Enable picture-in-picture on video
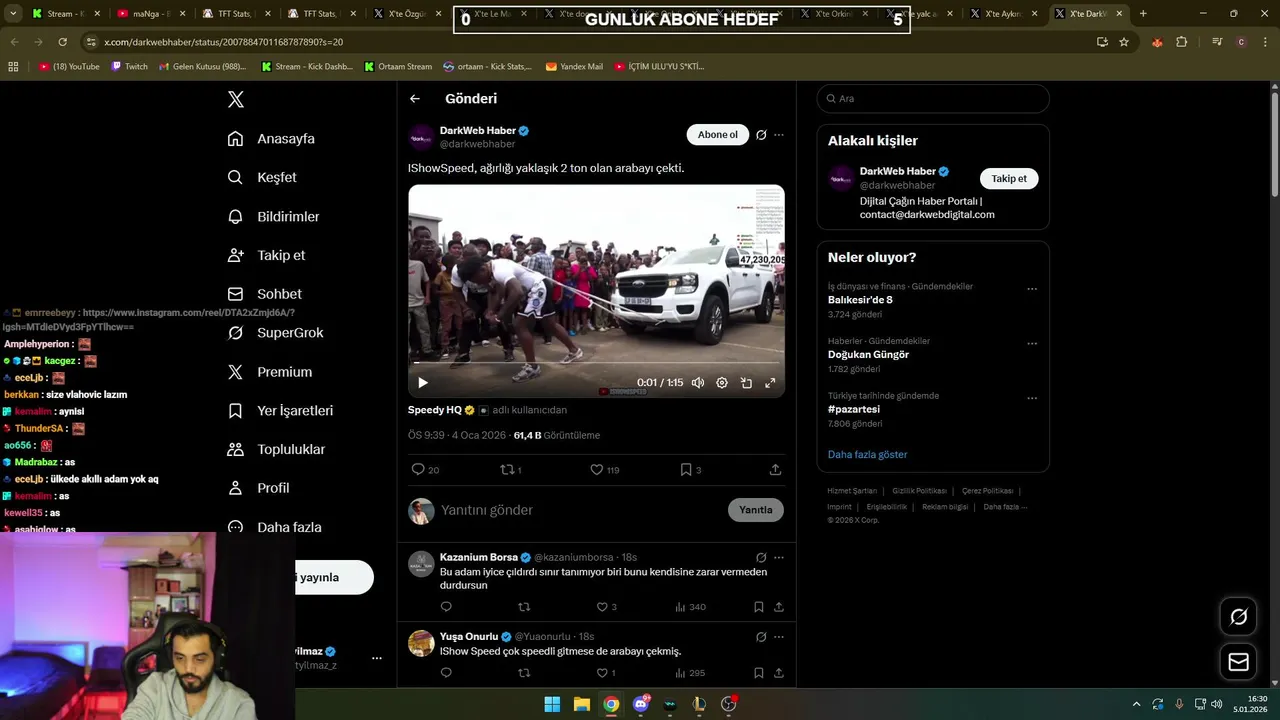1280x720 pixels. 746,383
